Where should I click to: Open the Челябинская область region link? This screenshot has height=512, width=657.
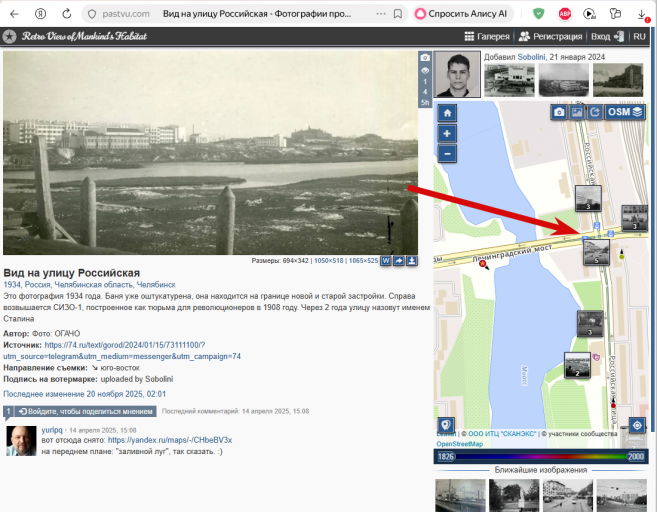pos(93,284)
